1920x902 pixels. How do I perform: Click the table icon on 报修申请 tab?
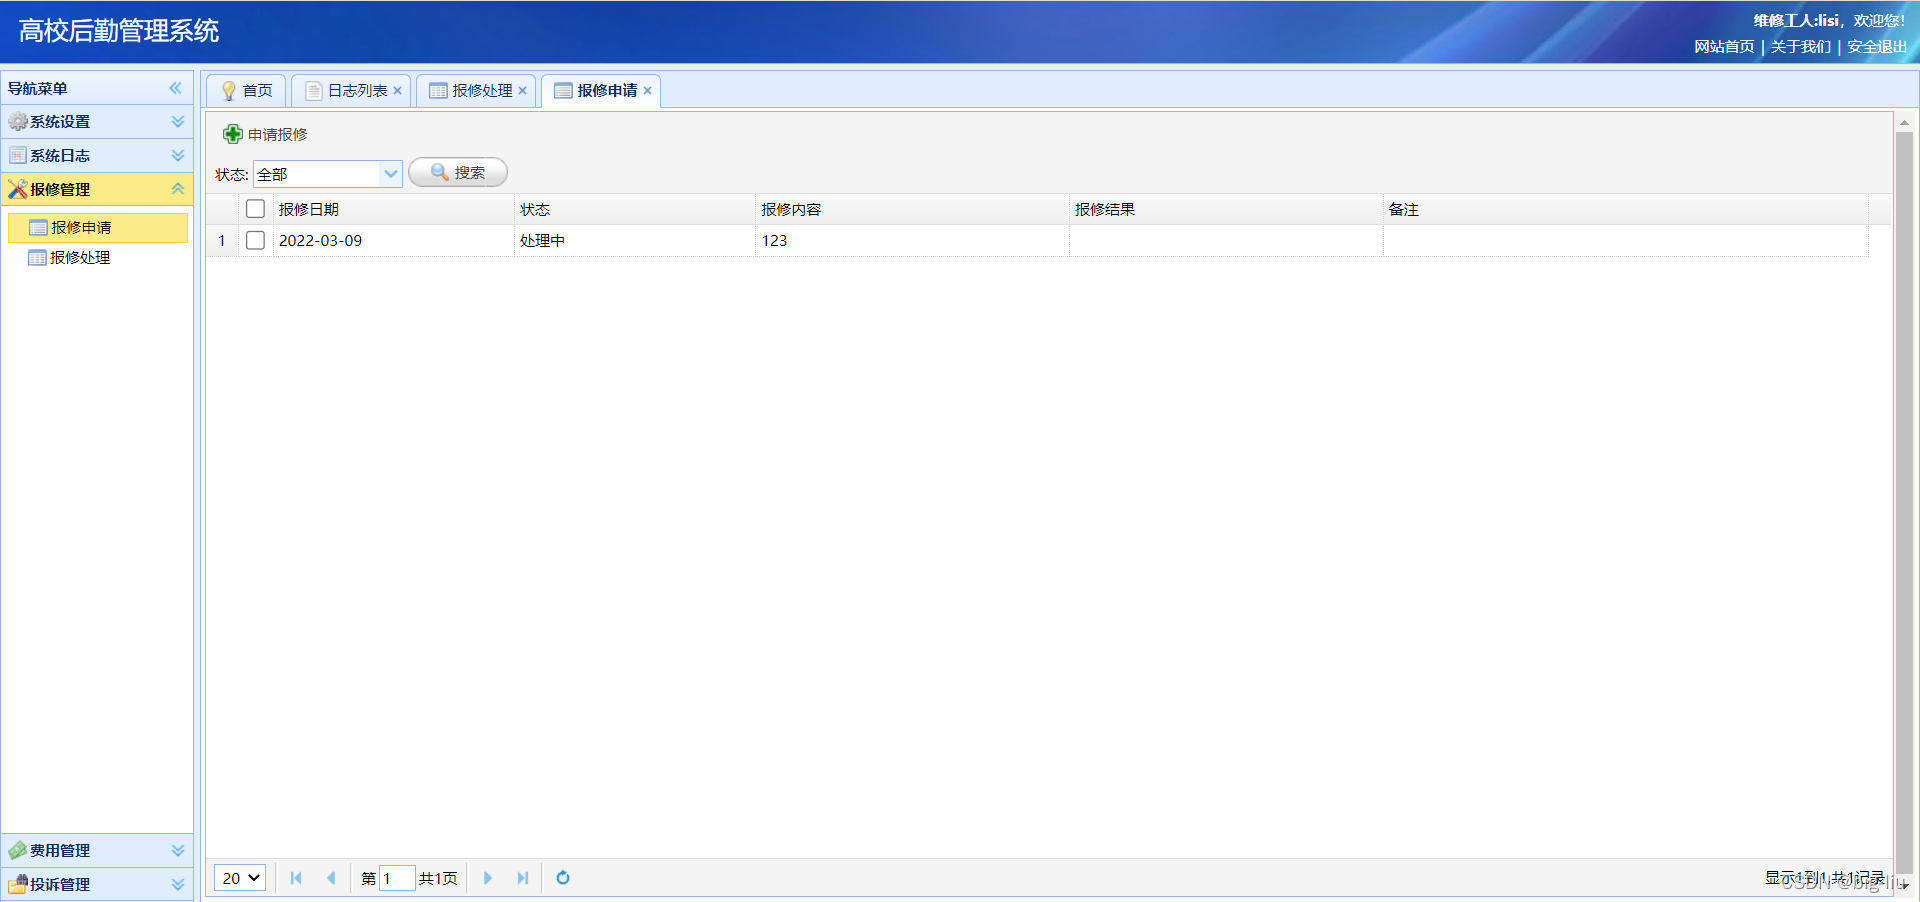point(563,91)
